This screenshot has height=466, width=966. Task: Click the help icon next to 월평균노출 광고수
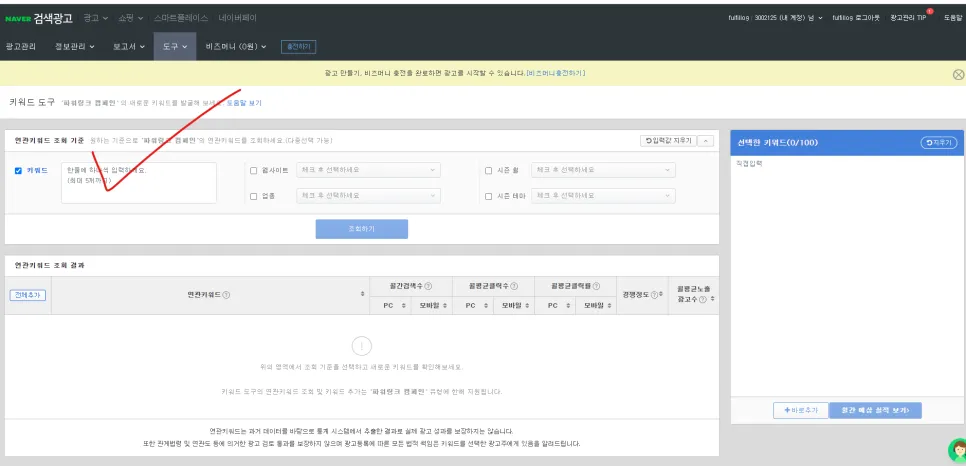tap(702, 299)
